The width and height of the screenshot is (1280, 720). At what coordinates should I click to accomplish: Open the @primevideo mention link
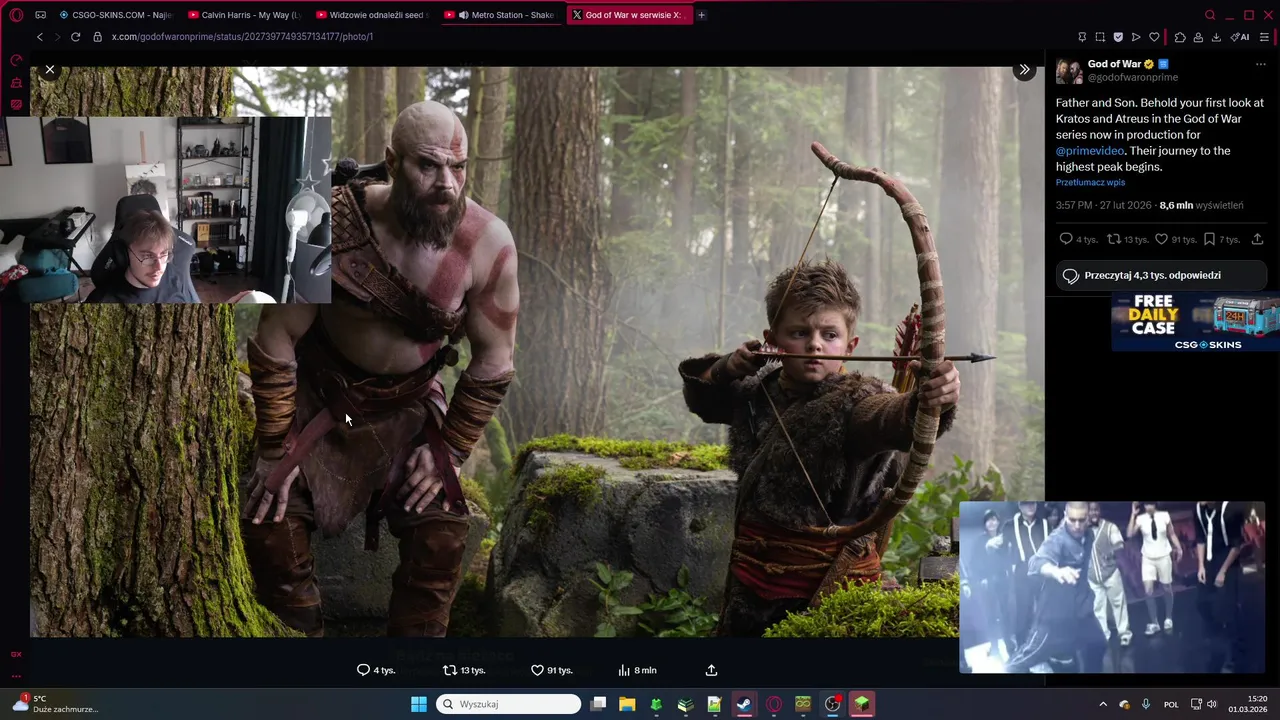coord(1089,150)
